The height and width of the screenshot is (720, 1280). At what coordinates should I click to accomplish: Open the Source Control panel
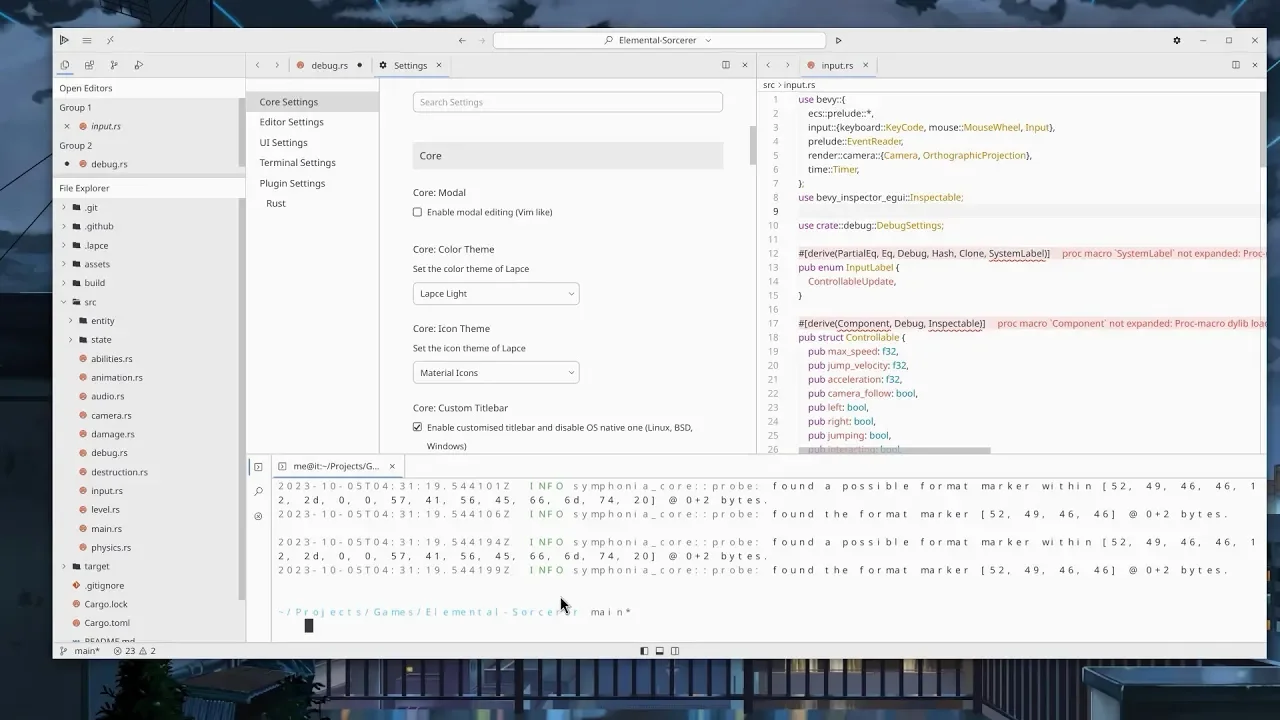click(x=113, y=65)
